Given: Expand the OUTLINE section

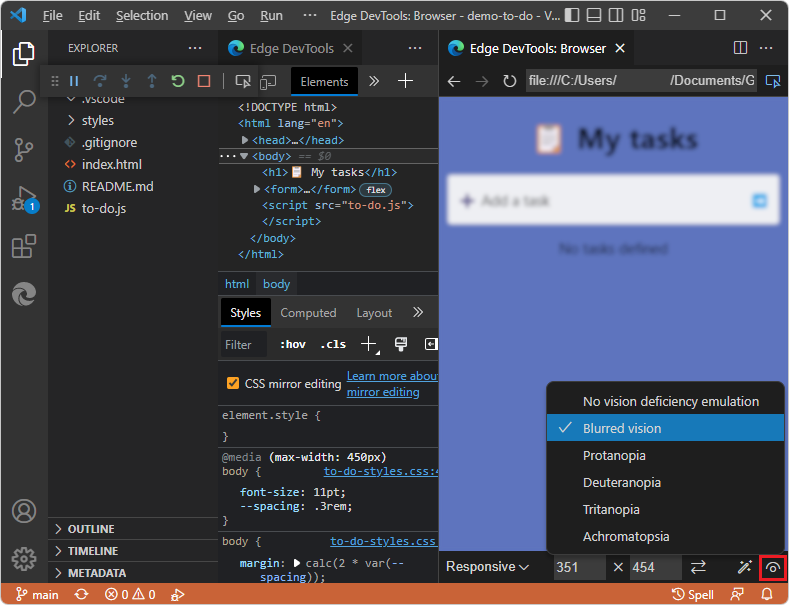Looking at the screenshot, I should [91, 529].
